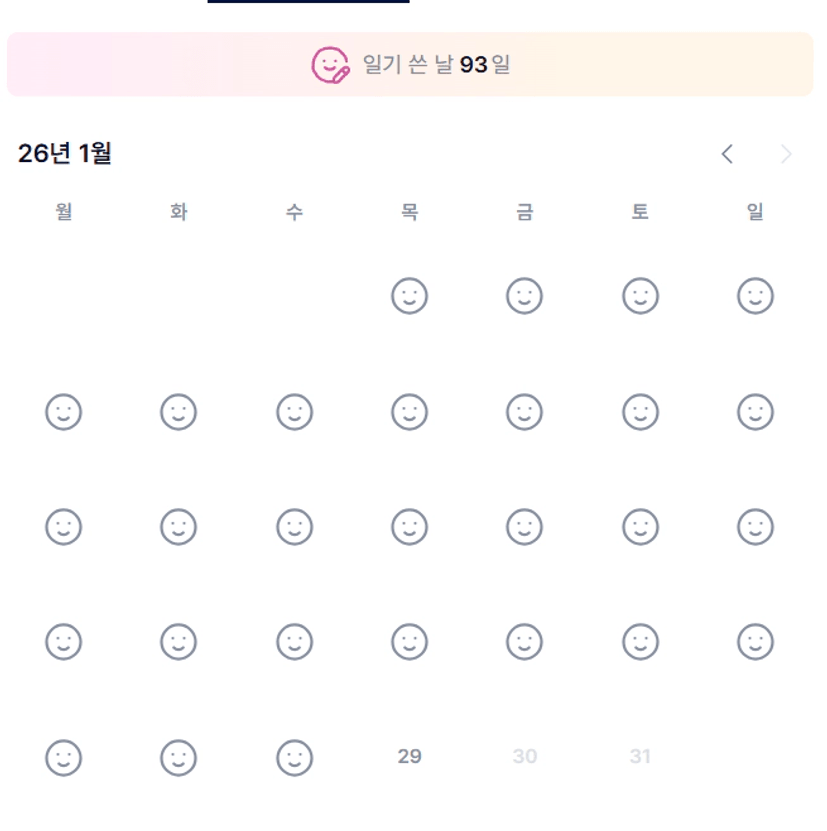The image size is (827, 831).
Task: Click the second-row Wednesday smiley face
Action: 294,411
